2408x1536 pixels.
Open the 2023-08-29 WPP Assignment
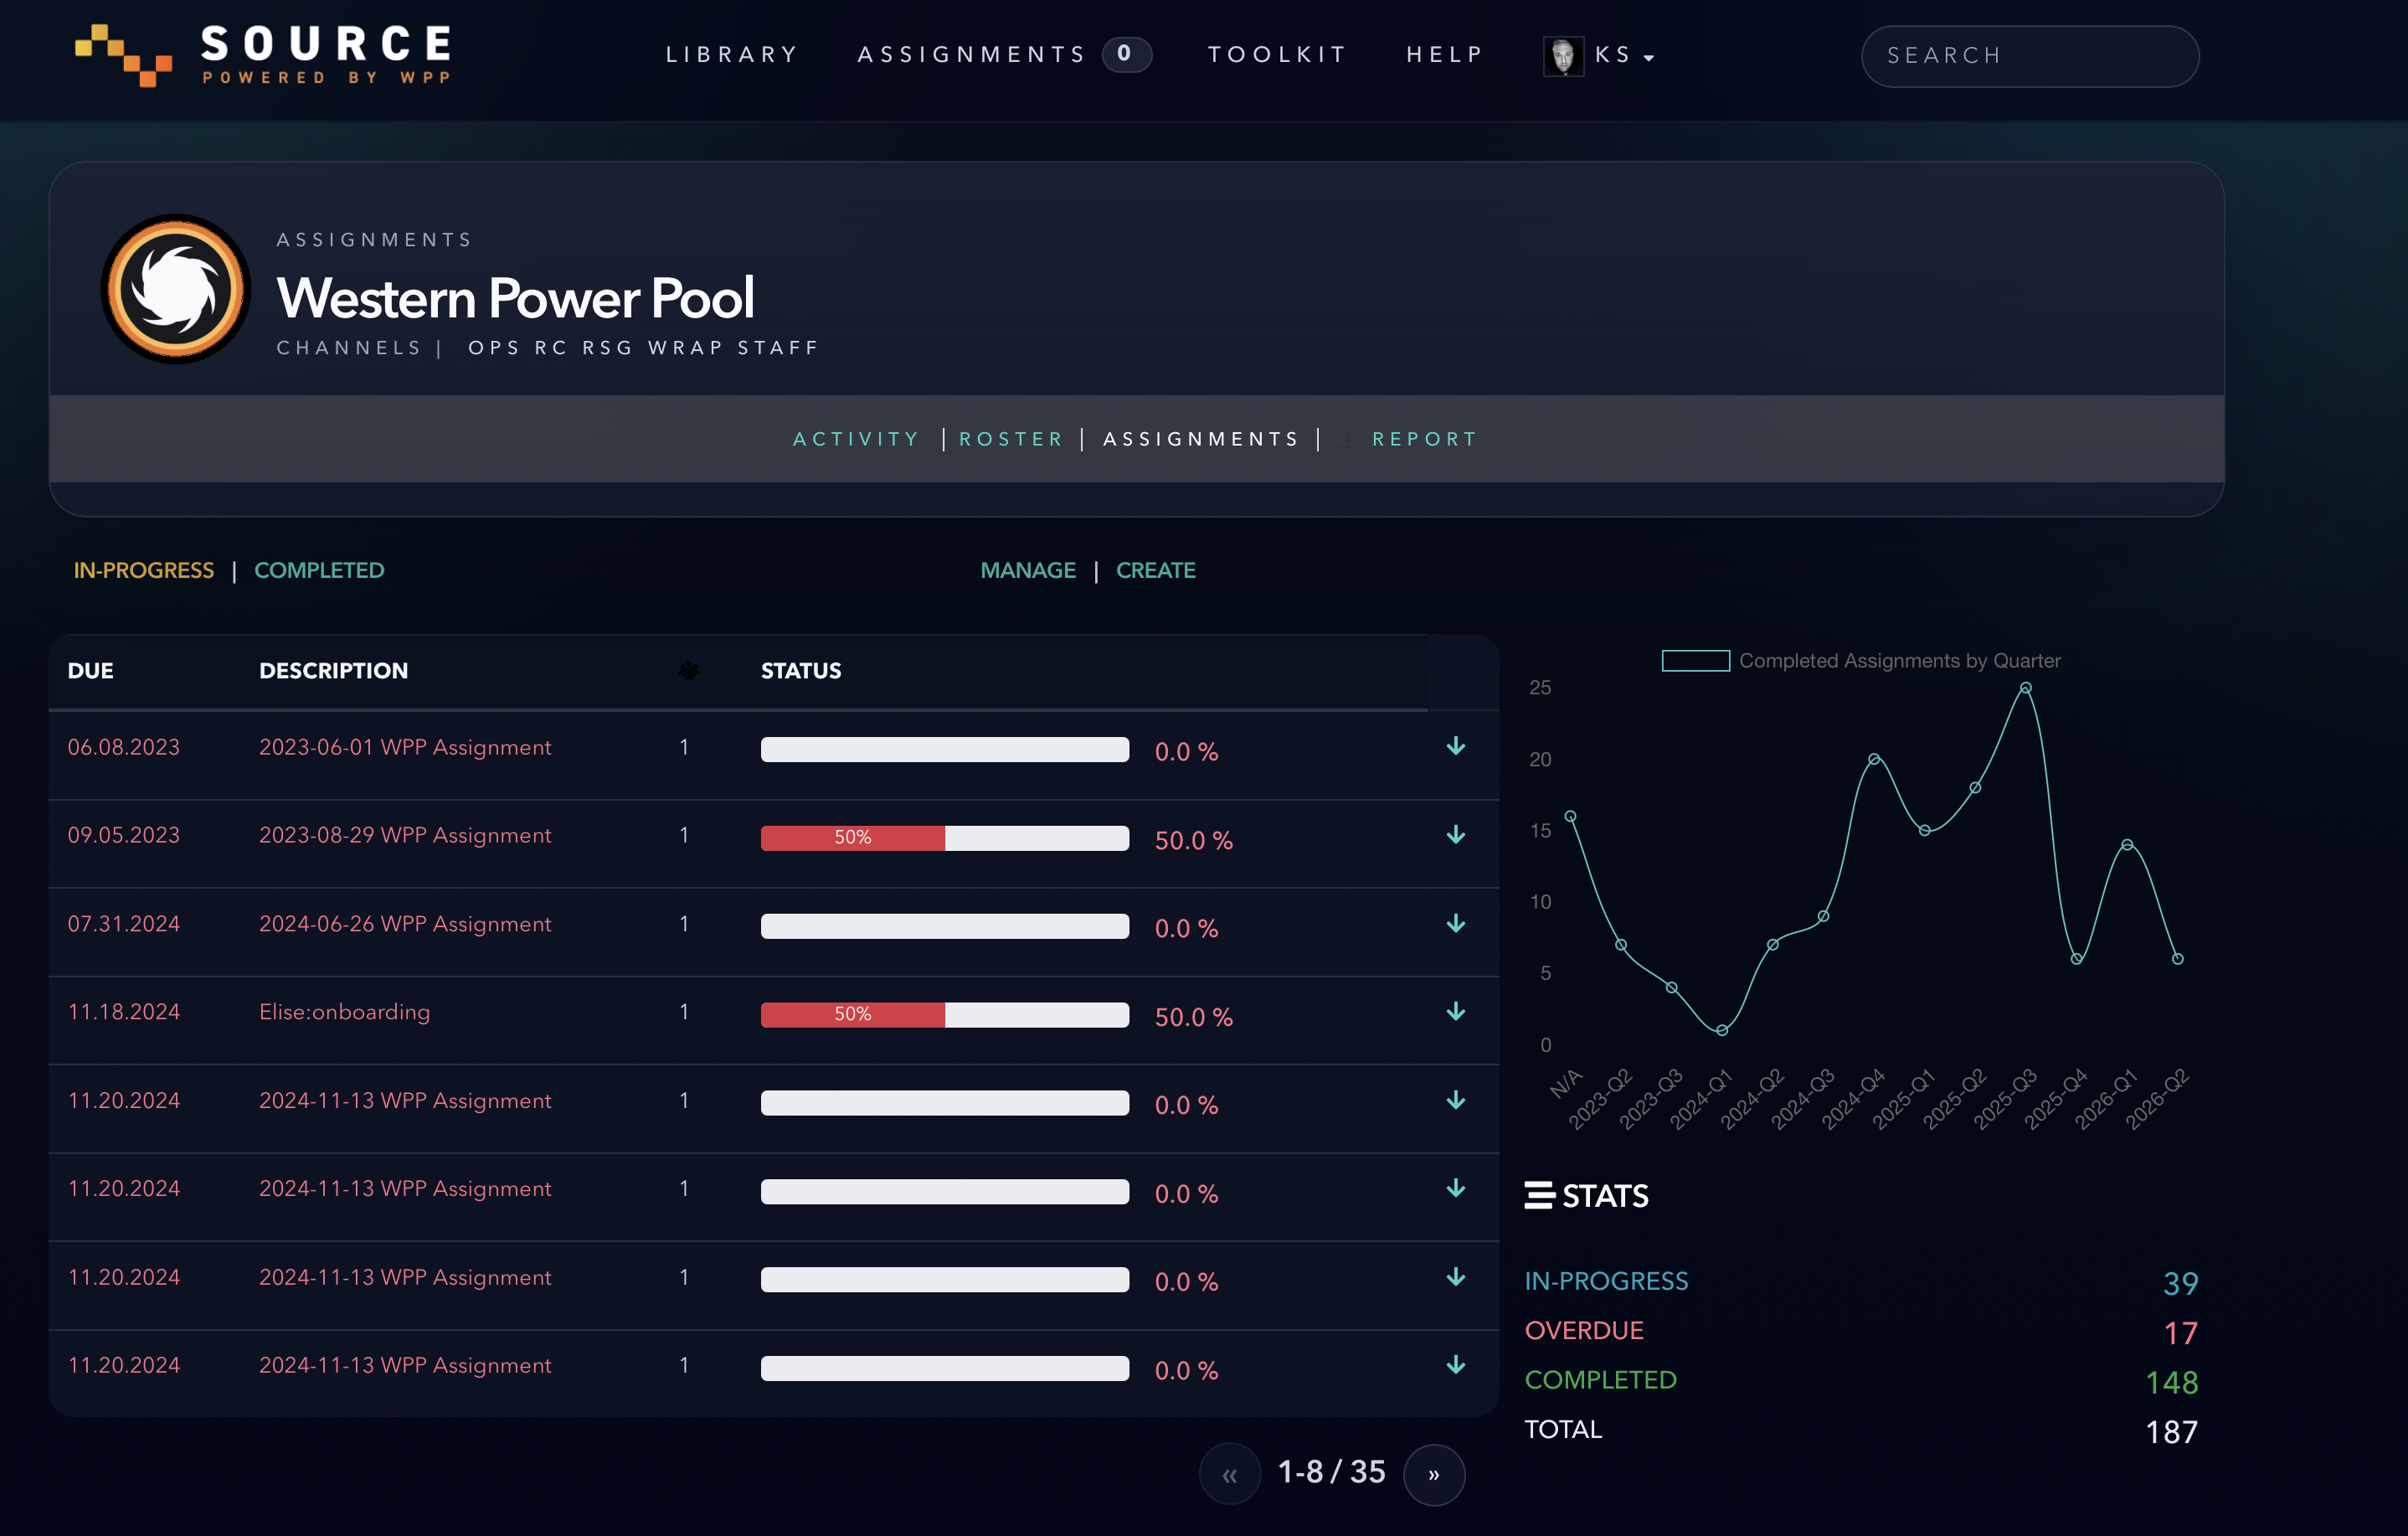click(x=405, y=835)
